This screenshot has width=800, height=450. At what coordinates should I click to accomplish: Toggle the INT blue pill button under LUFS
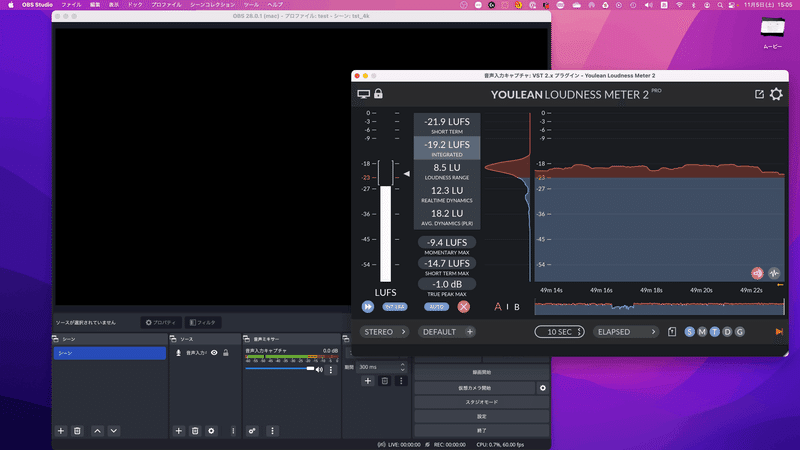pos(395,307)
